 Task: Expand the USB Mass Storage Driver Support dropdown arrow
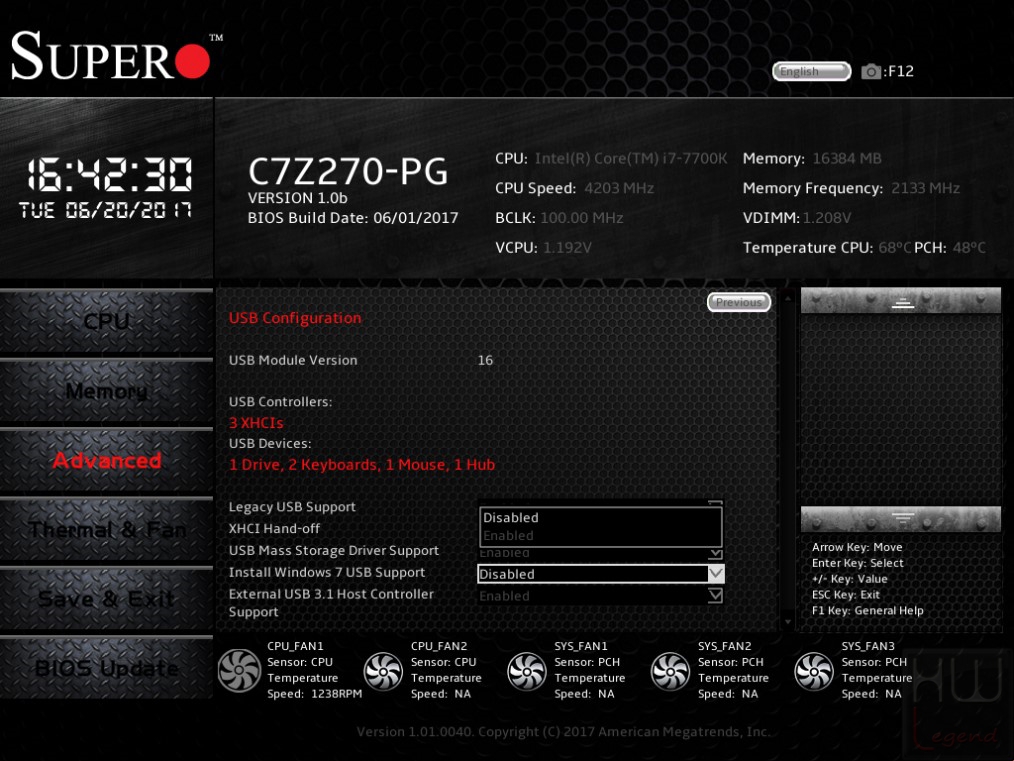(x=715, y=554)
